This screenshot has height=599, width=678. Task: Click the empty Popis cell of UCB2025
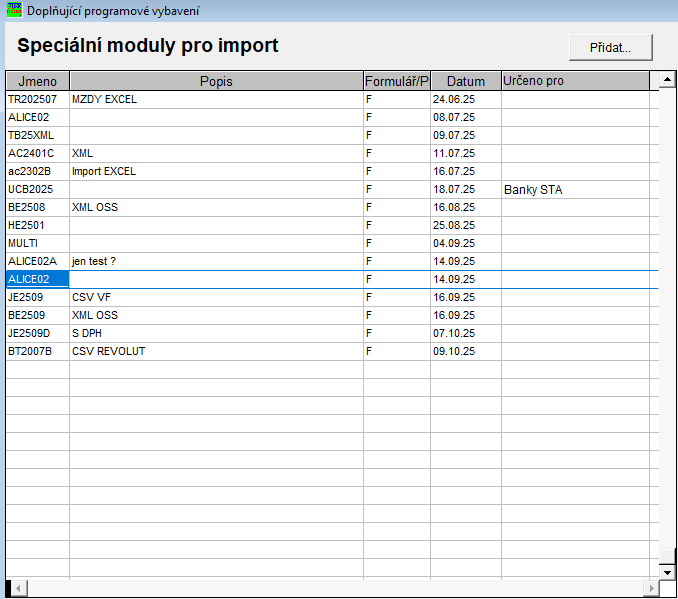click(x=216, y=189)
